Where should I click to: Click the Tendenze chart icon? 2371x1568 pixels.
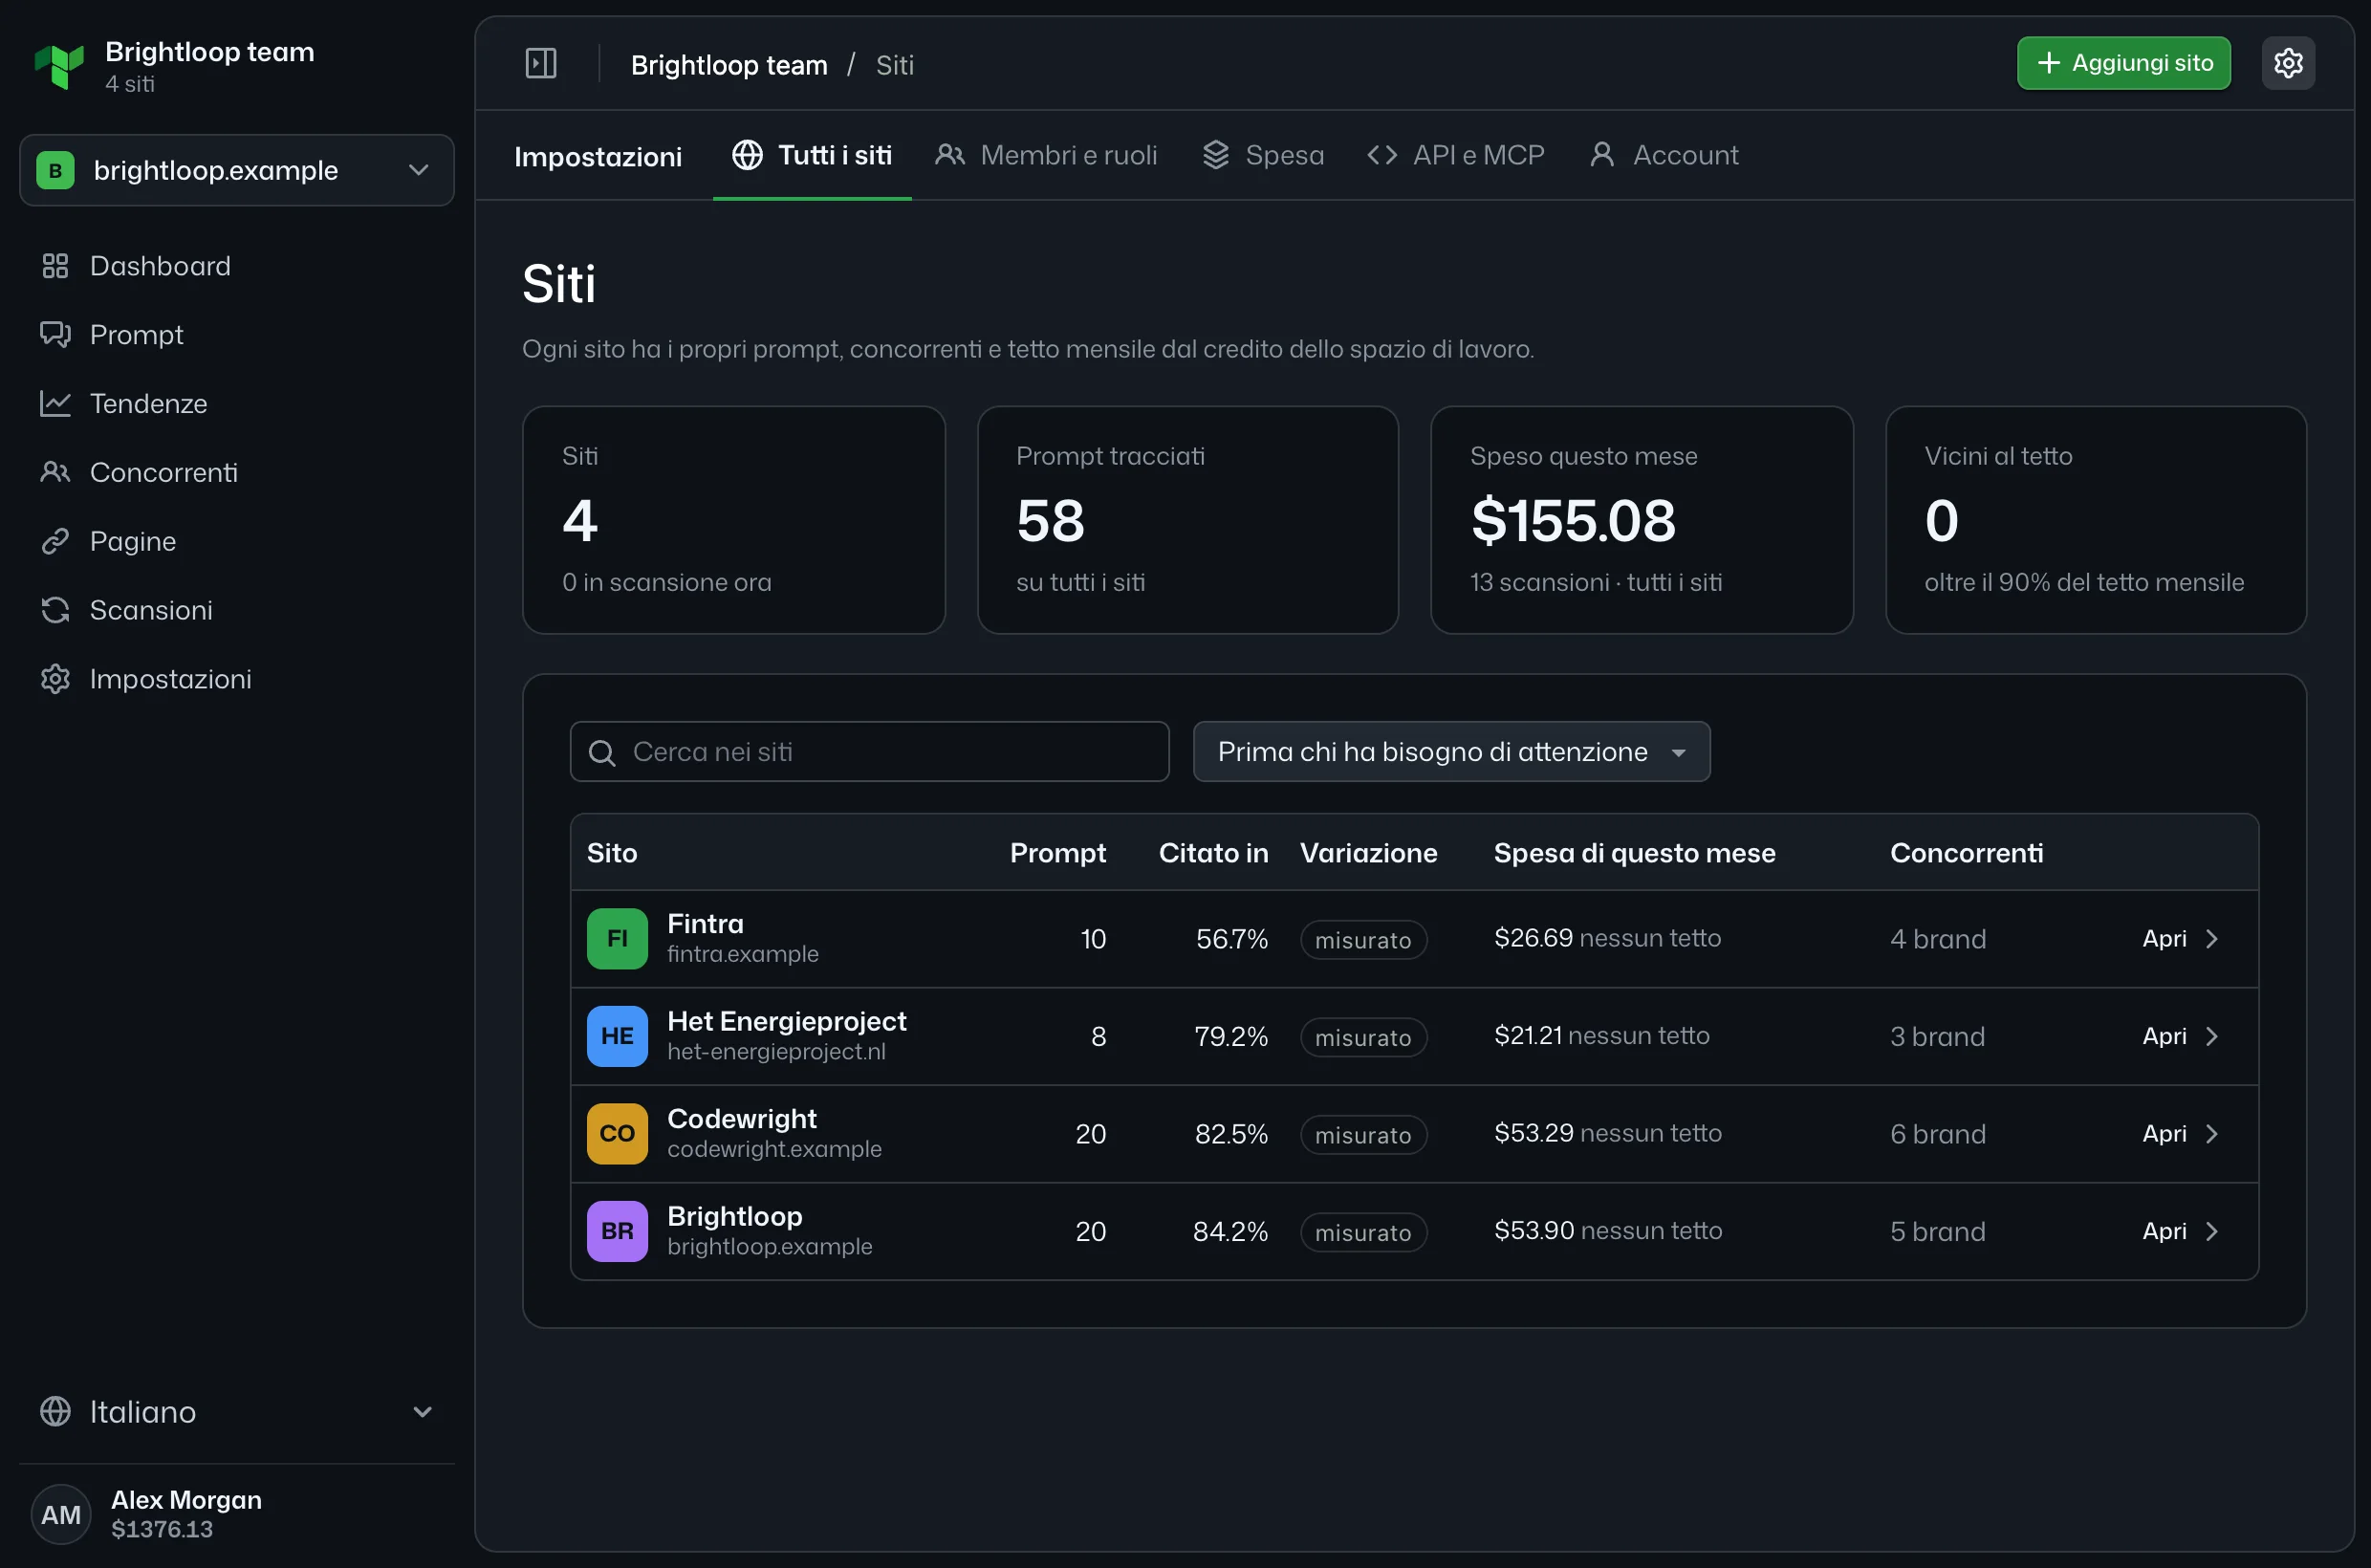click(x=55, y=403)
